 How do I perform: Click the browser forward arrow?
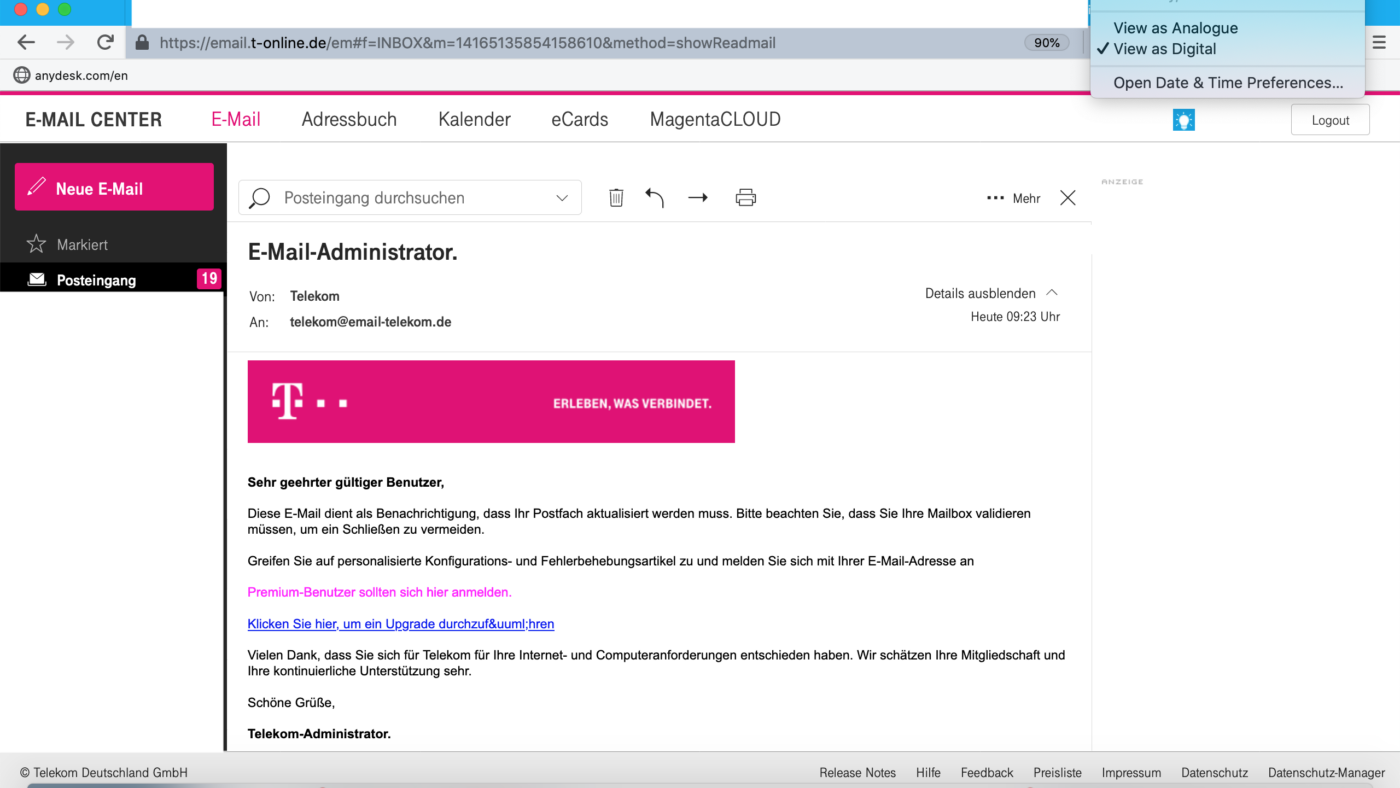[66, 43]
